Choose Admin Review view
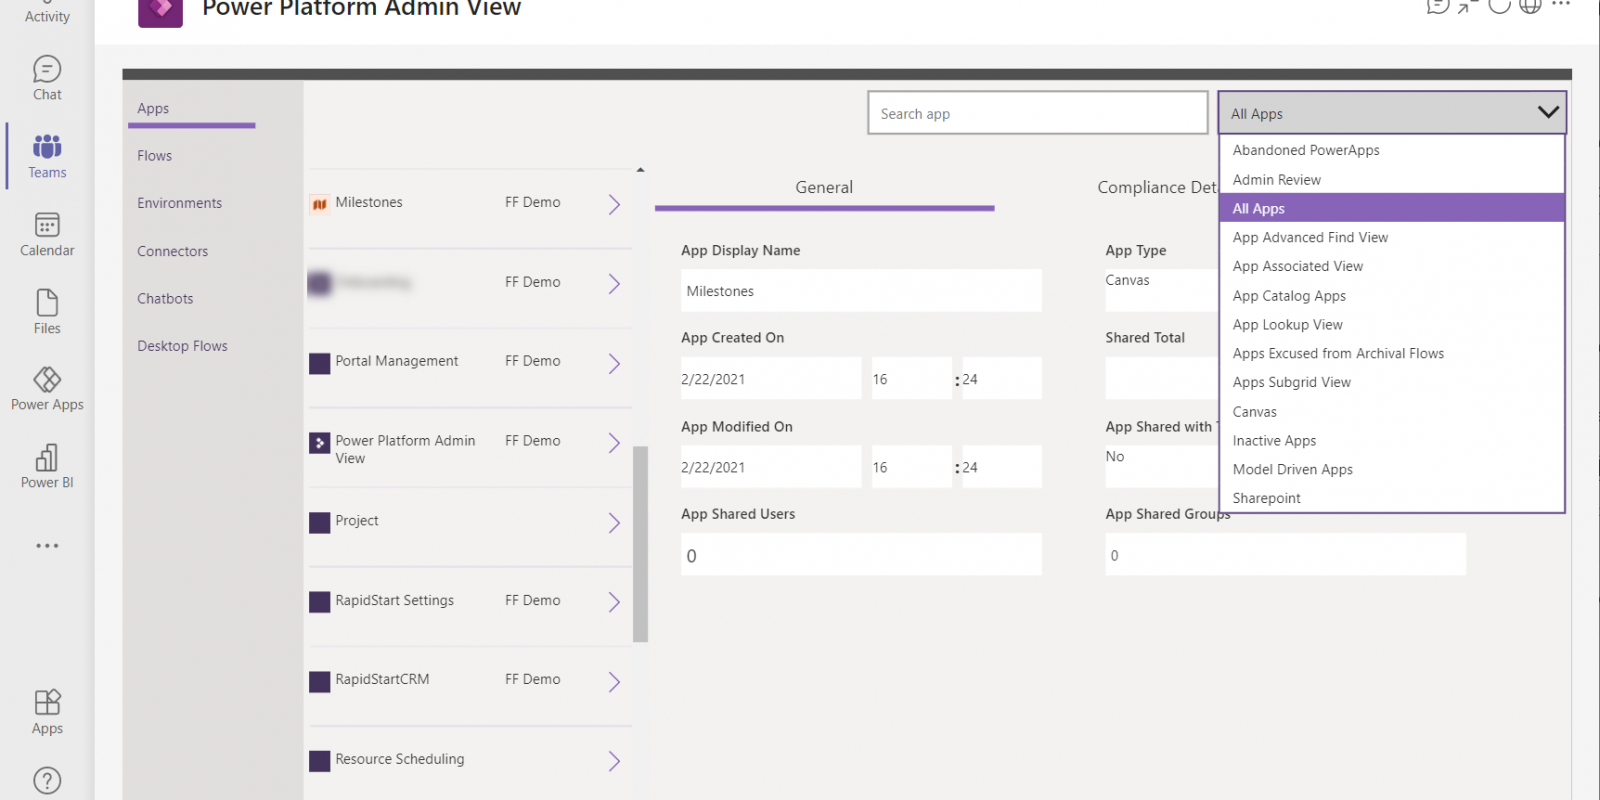The height and width of the screenshot is (800, 1600). (1392, 180)
